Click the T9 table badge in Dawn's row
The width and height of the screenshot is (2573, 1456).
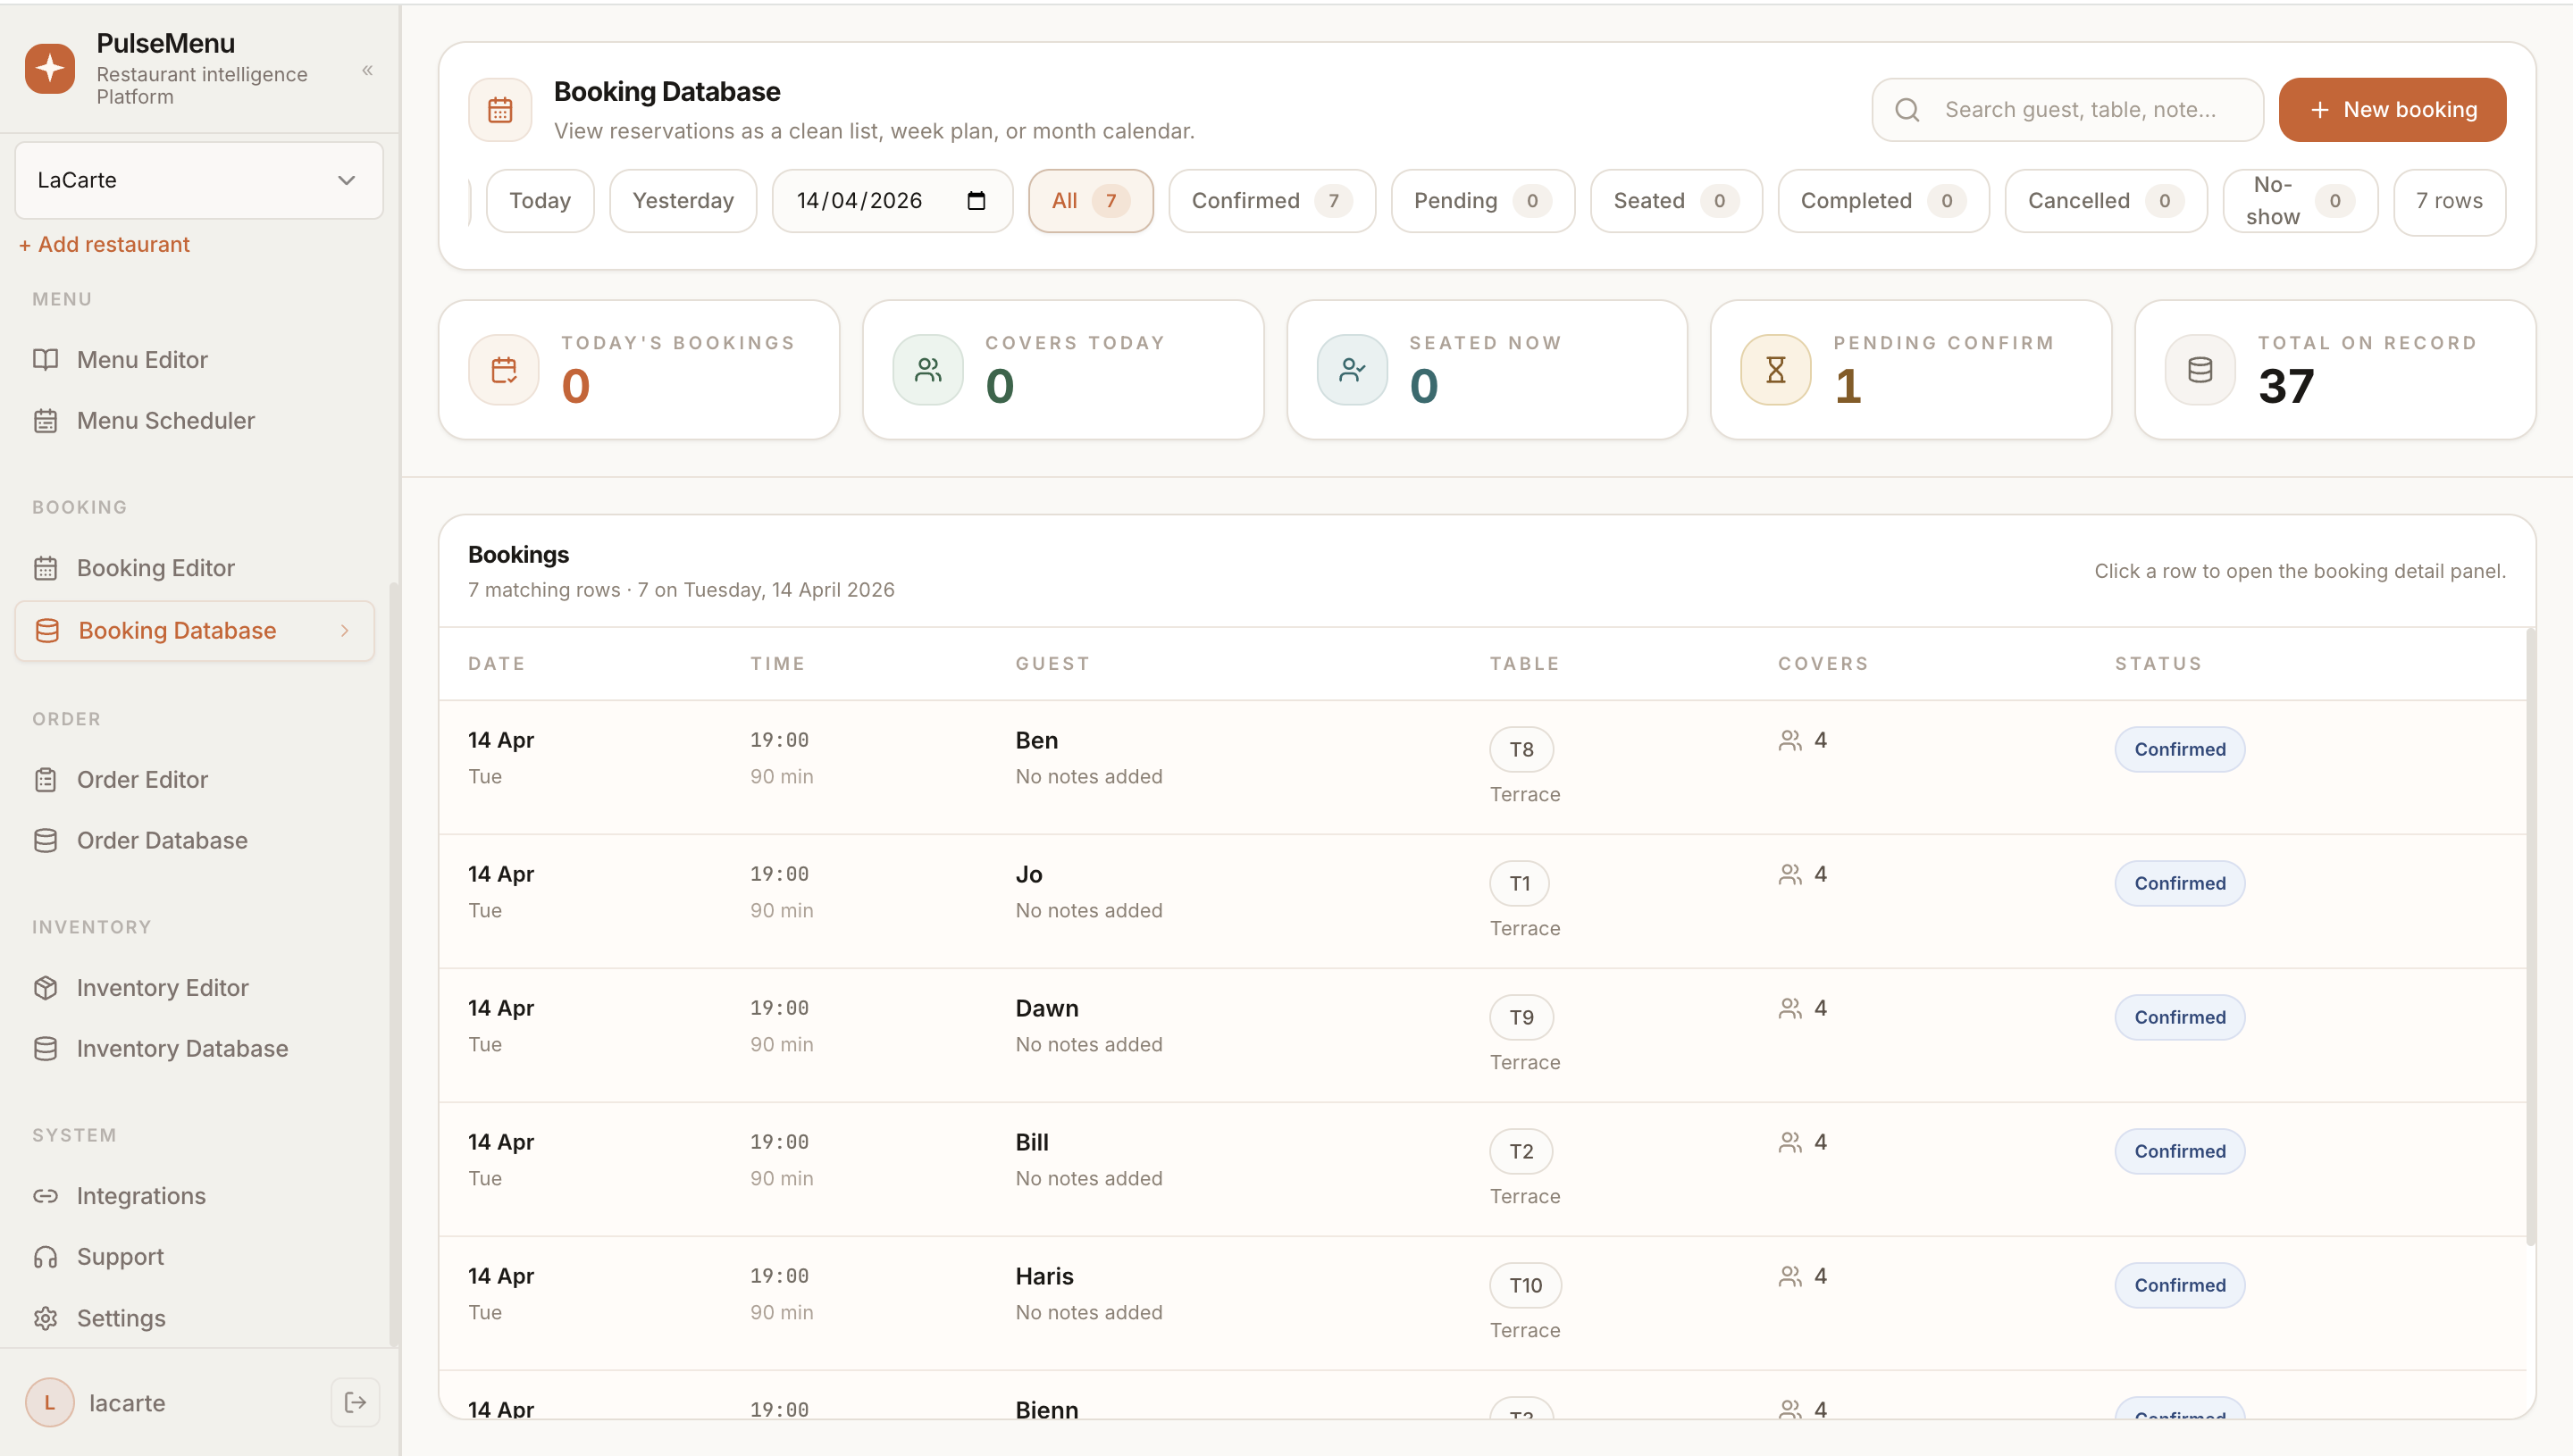[1521, 1017]
